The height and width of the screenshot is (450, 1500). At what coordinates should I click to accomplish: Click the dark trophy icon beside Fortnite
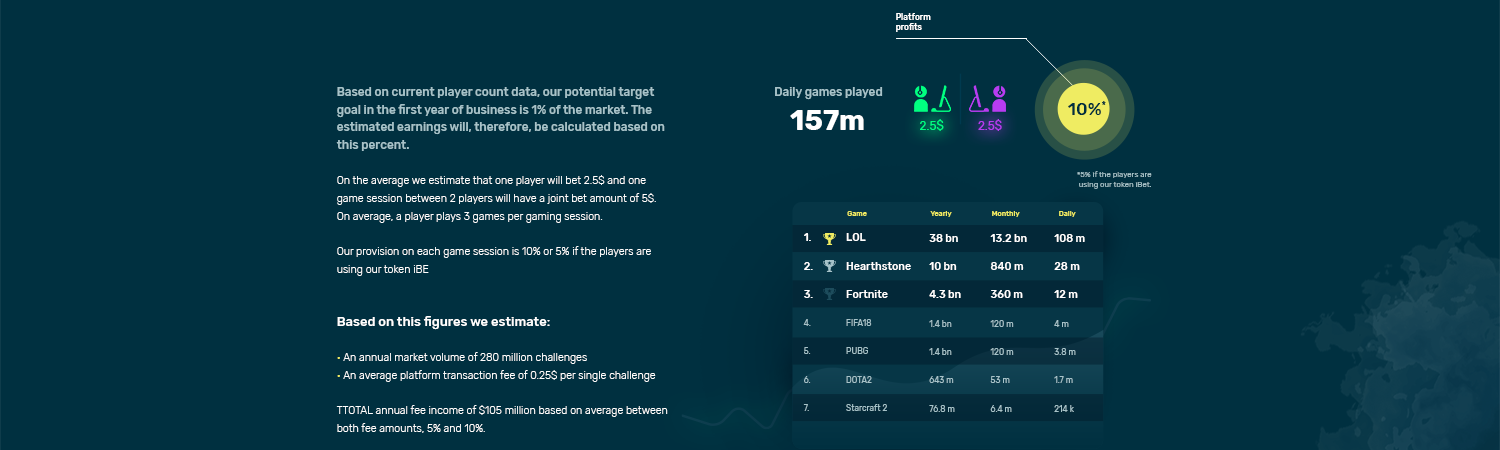829,295
